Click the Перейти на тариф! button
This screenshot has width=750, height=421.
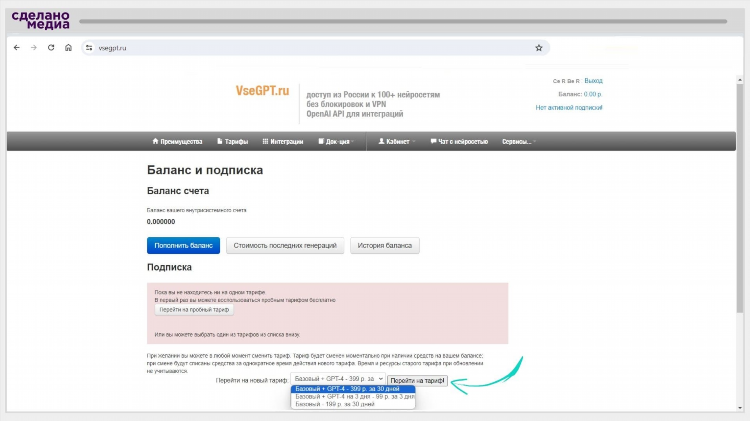point(417,381)
